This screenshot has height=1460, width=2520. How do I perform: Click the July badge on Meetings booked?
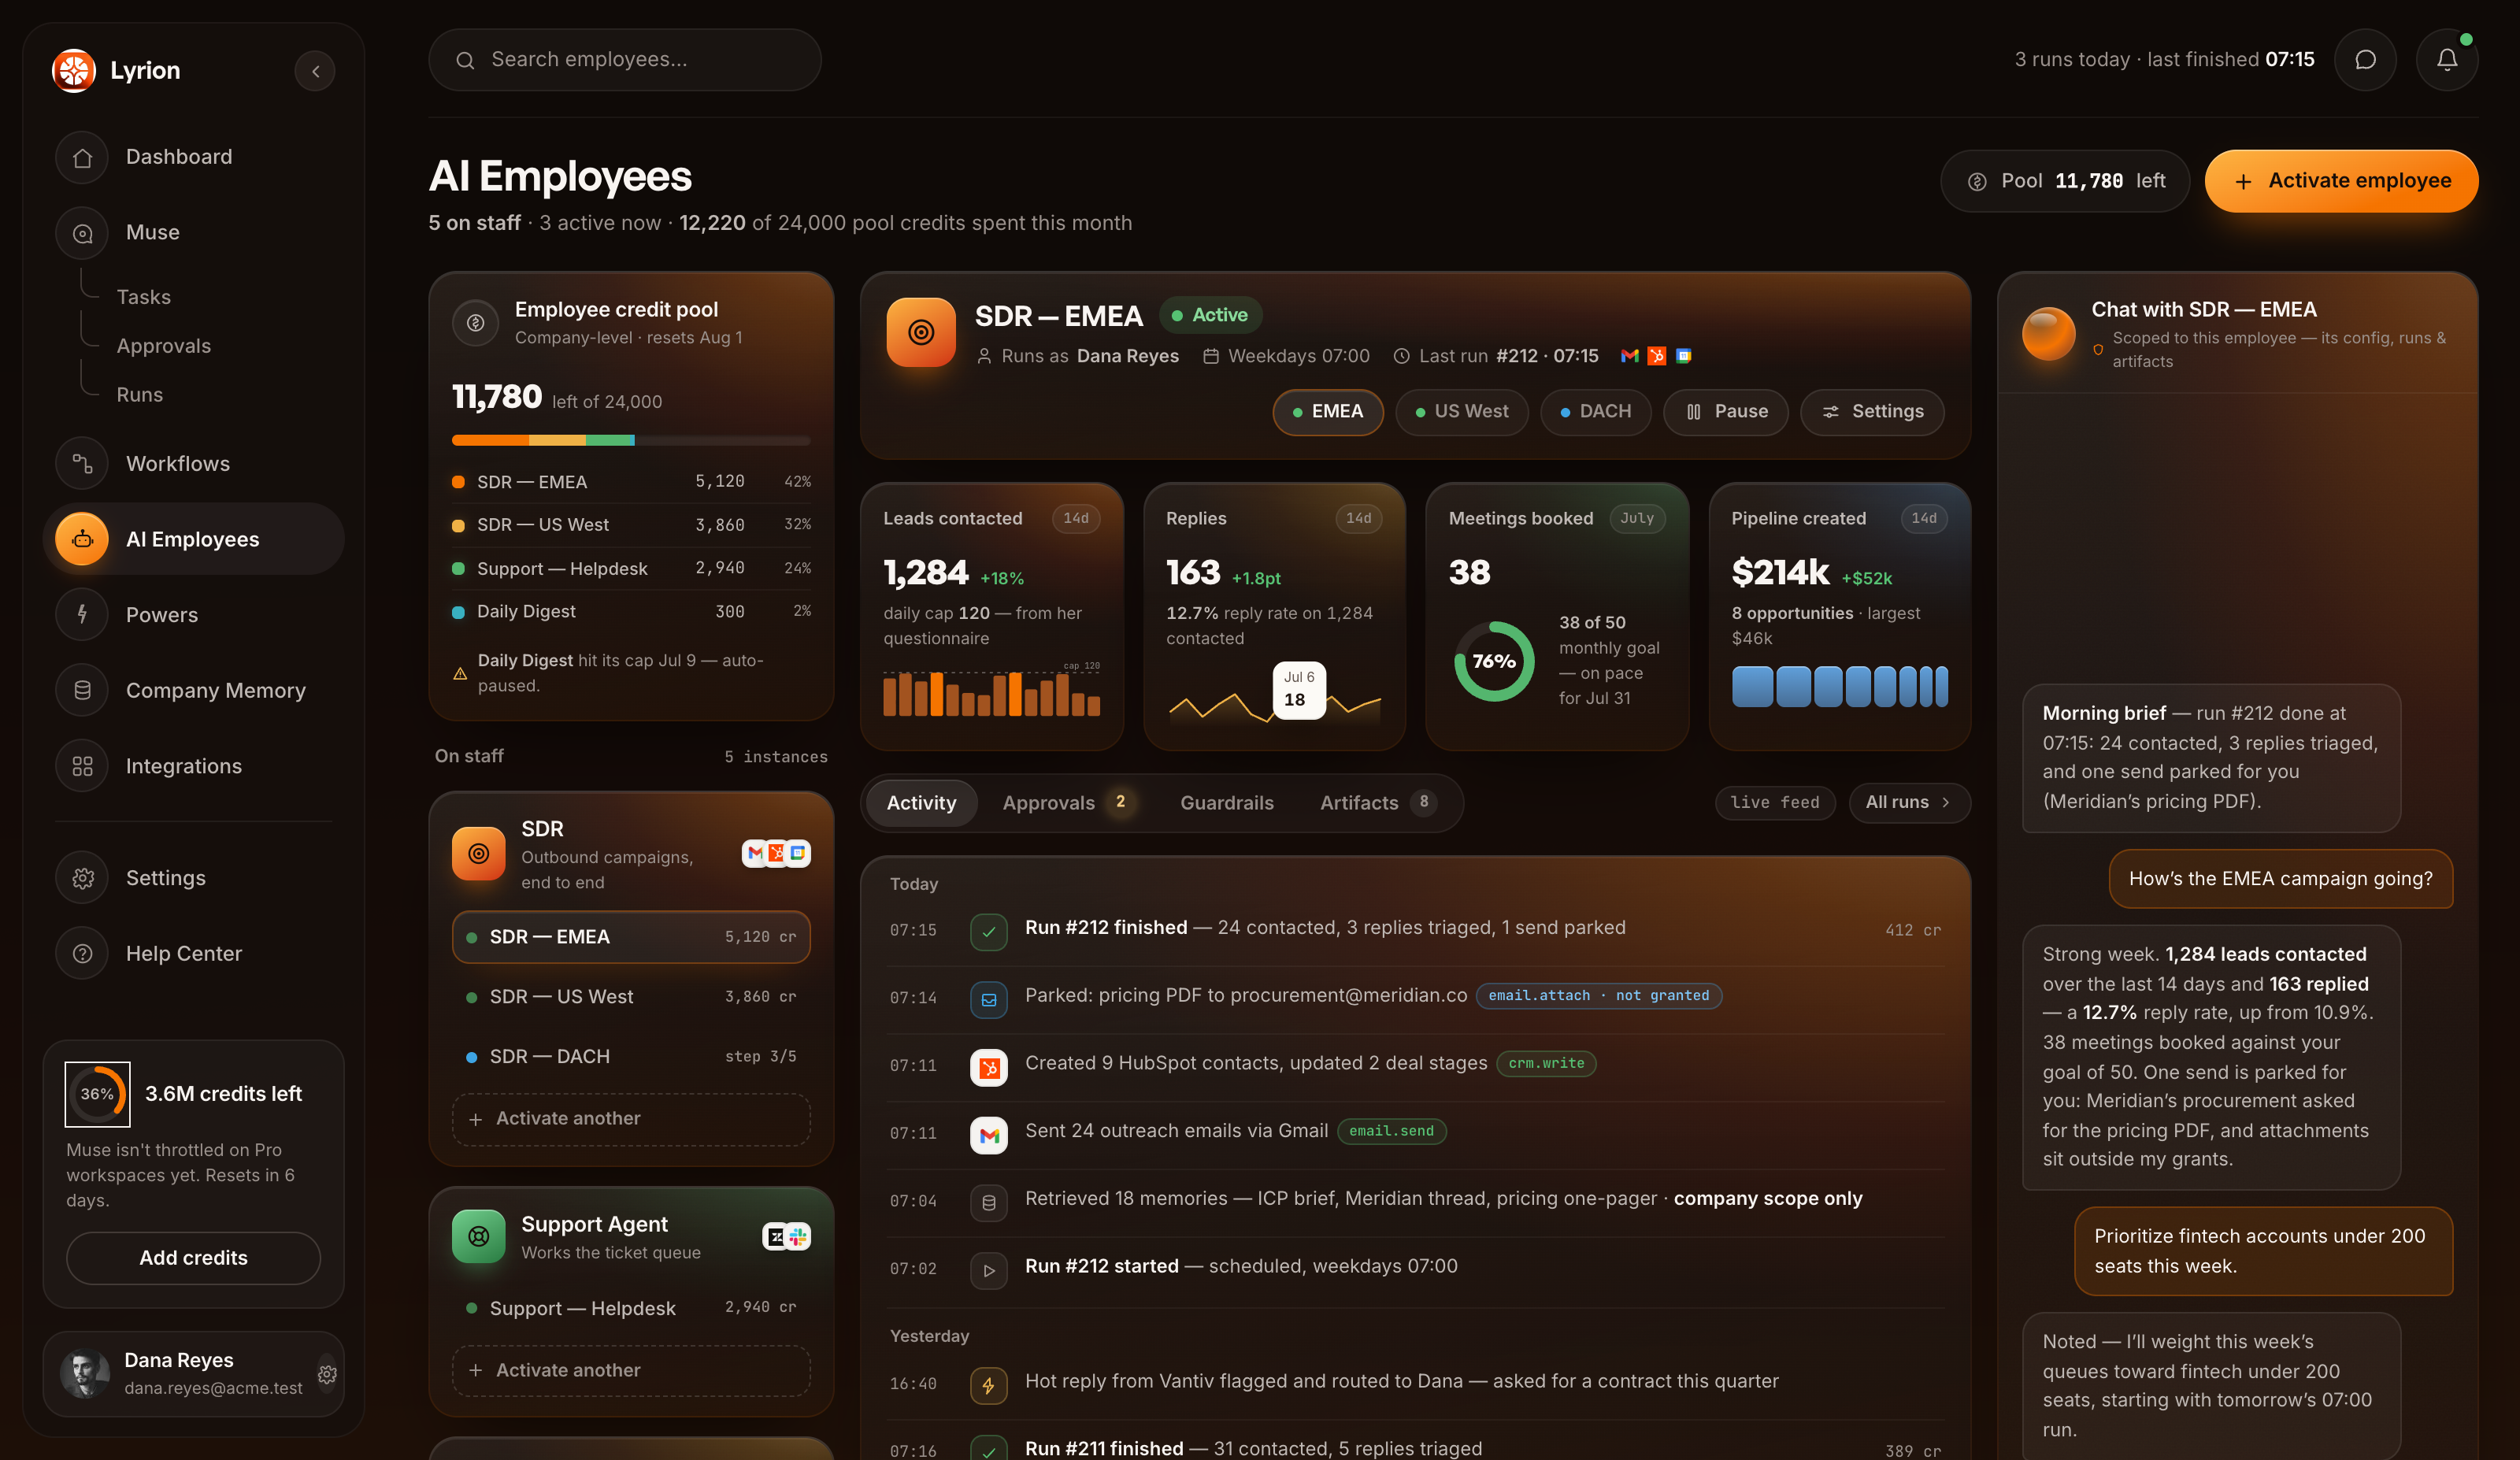pyautogui.click(x=1637, y=518)
